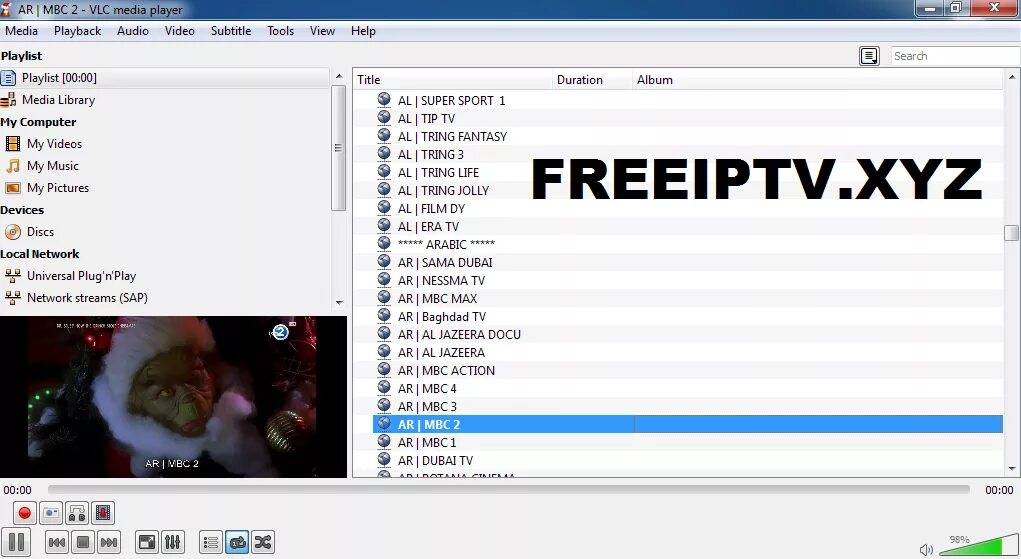Change playlist view mode icon
The image size is (1021, 559).
[869, 56]
